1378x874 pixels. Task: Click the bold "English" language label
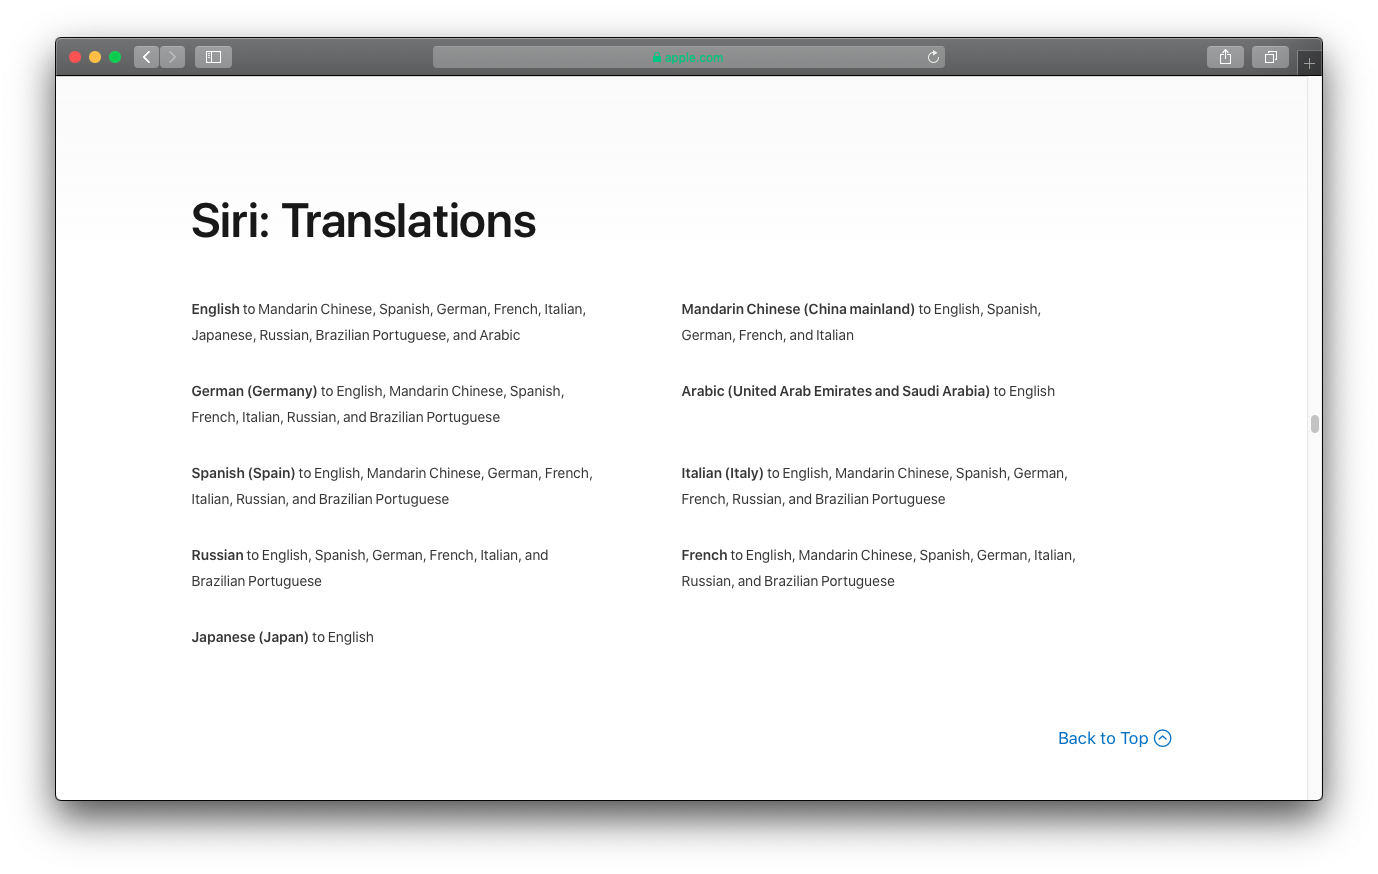216,309
